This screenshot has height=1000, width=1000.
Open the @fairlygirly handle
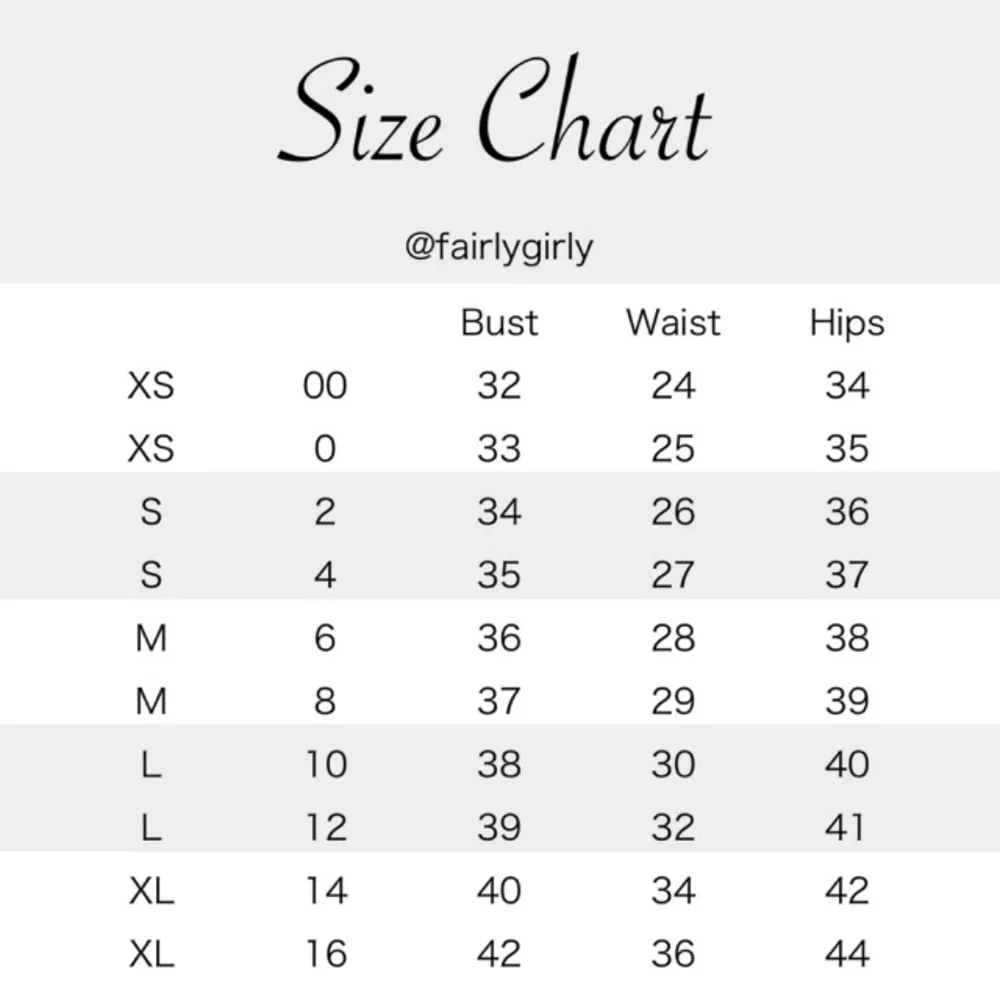coord(498,247)
